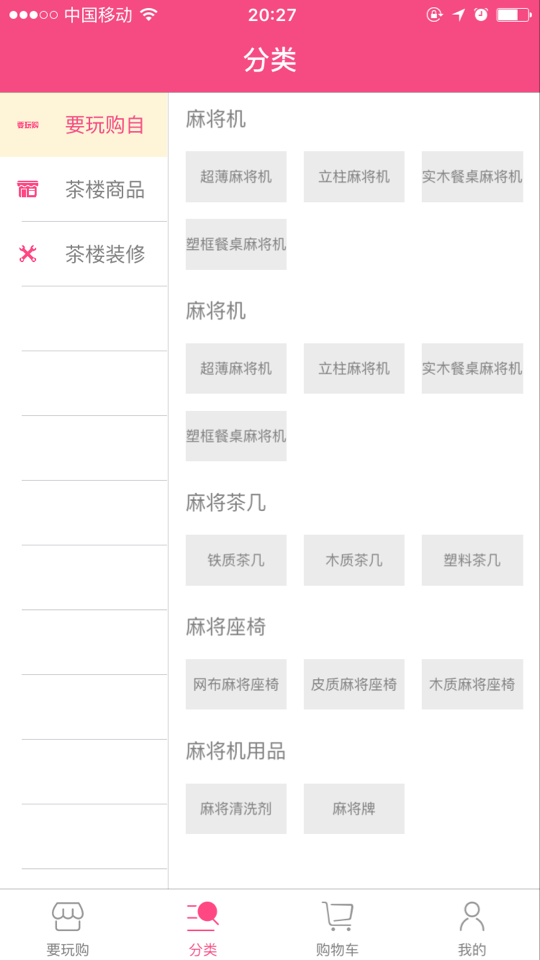The height and width of the screenshot is (960, 540).
Task: Select 麻将牌 subcategory
Action: tap(354, 809)
